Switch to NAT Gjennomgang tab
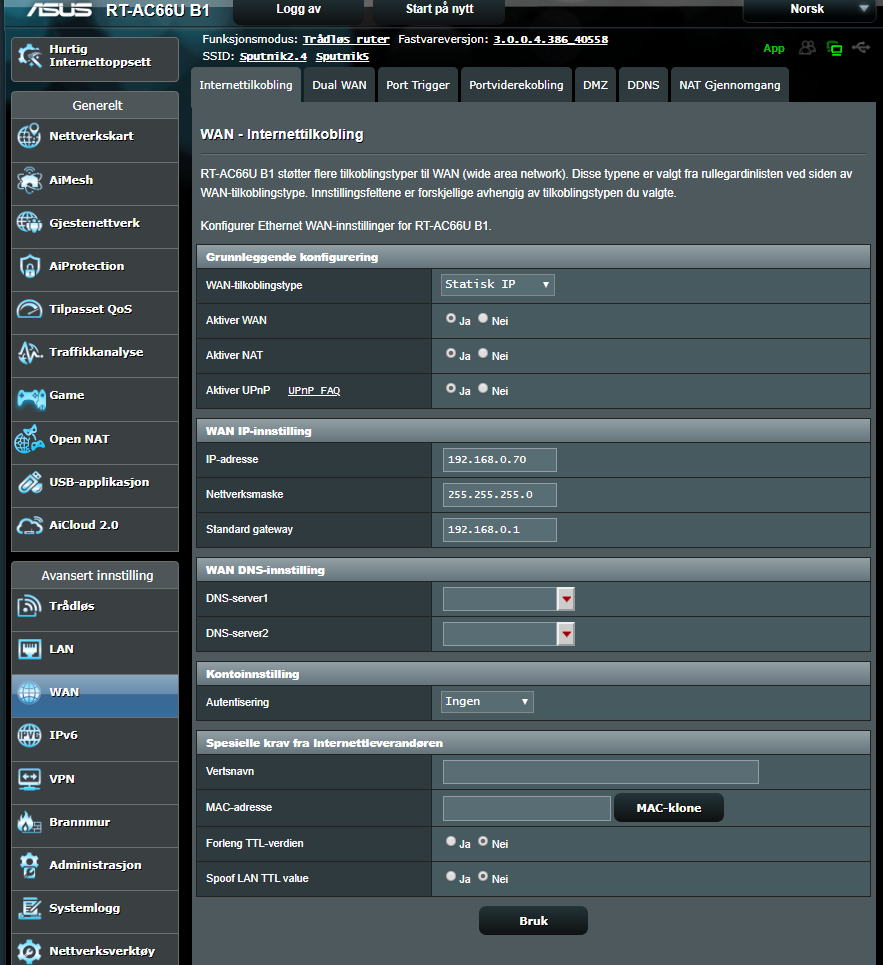This screenshot has width=883, height=965. [730, 85]
